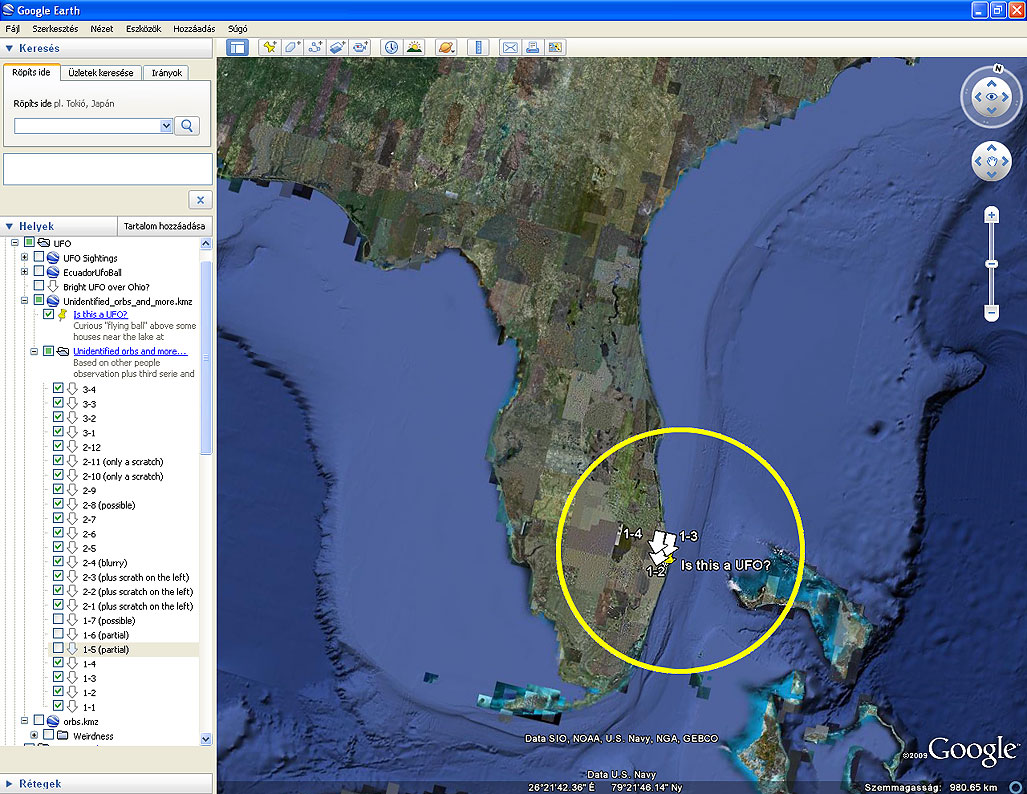Collapse the Helyek places panel
Image resolution: width=1027 pixels, height=794 pixels.
tap(9, 226)
